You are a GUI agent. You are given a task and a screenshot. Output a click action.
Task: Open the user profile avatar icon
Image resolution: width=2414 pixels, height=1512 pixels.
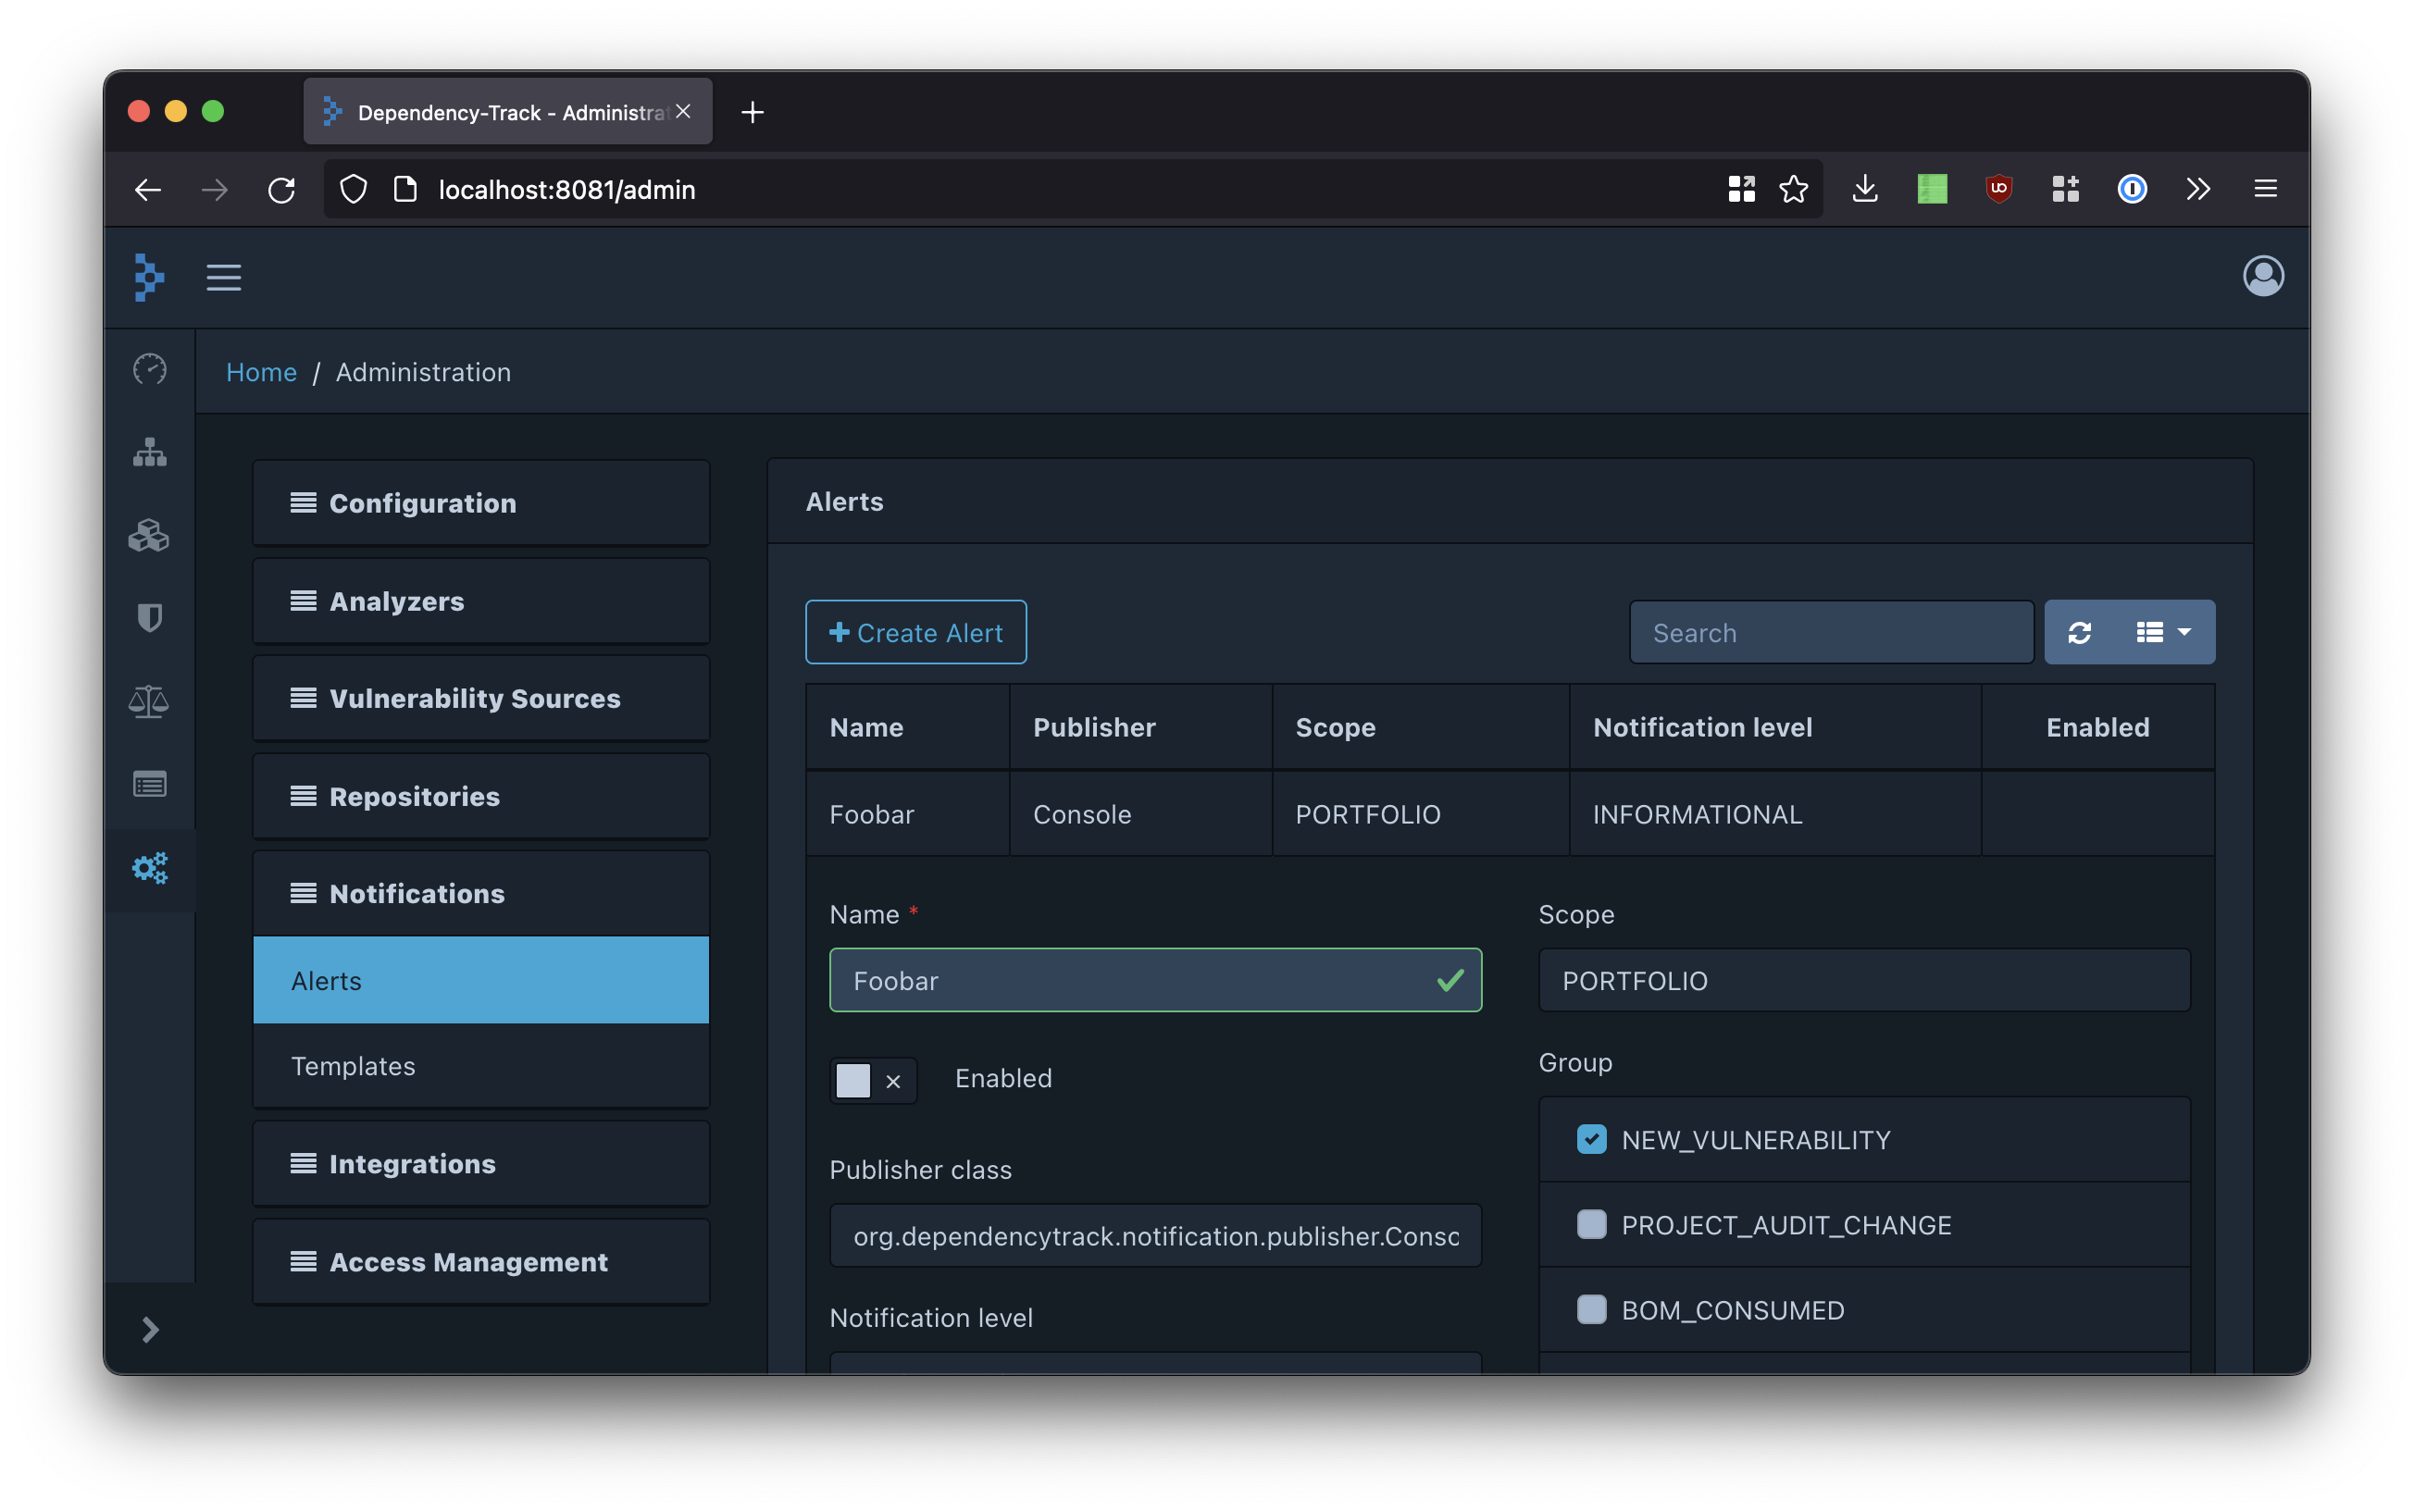(2262, 277)
